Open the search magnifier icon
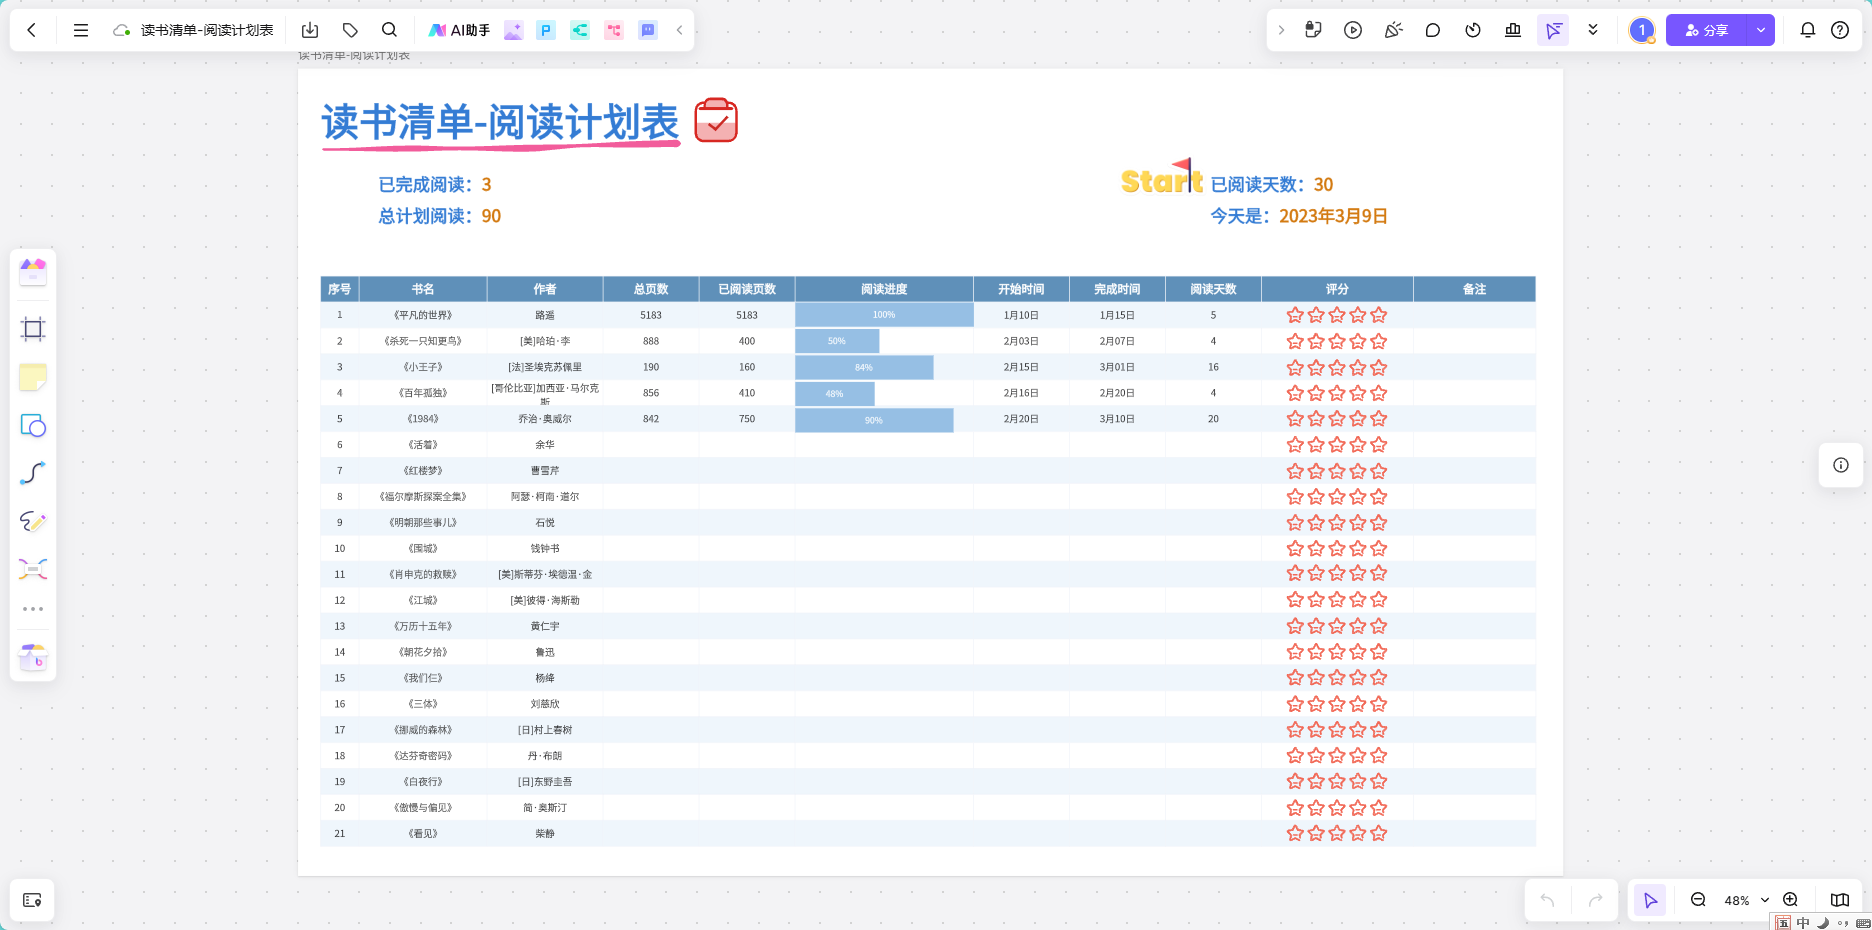The width and height of the screenshot is (1872, 930). tap(389, 30)
